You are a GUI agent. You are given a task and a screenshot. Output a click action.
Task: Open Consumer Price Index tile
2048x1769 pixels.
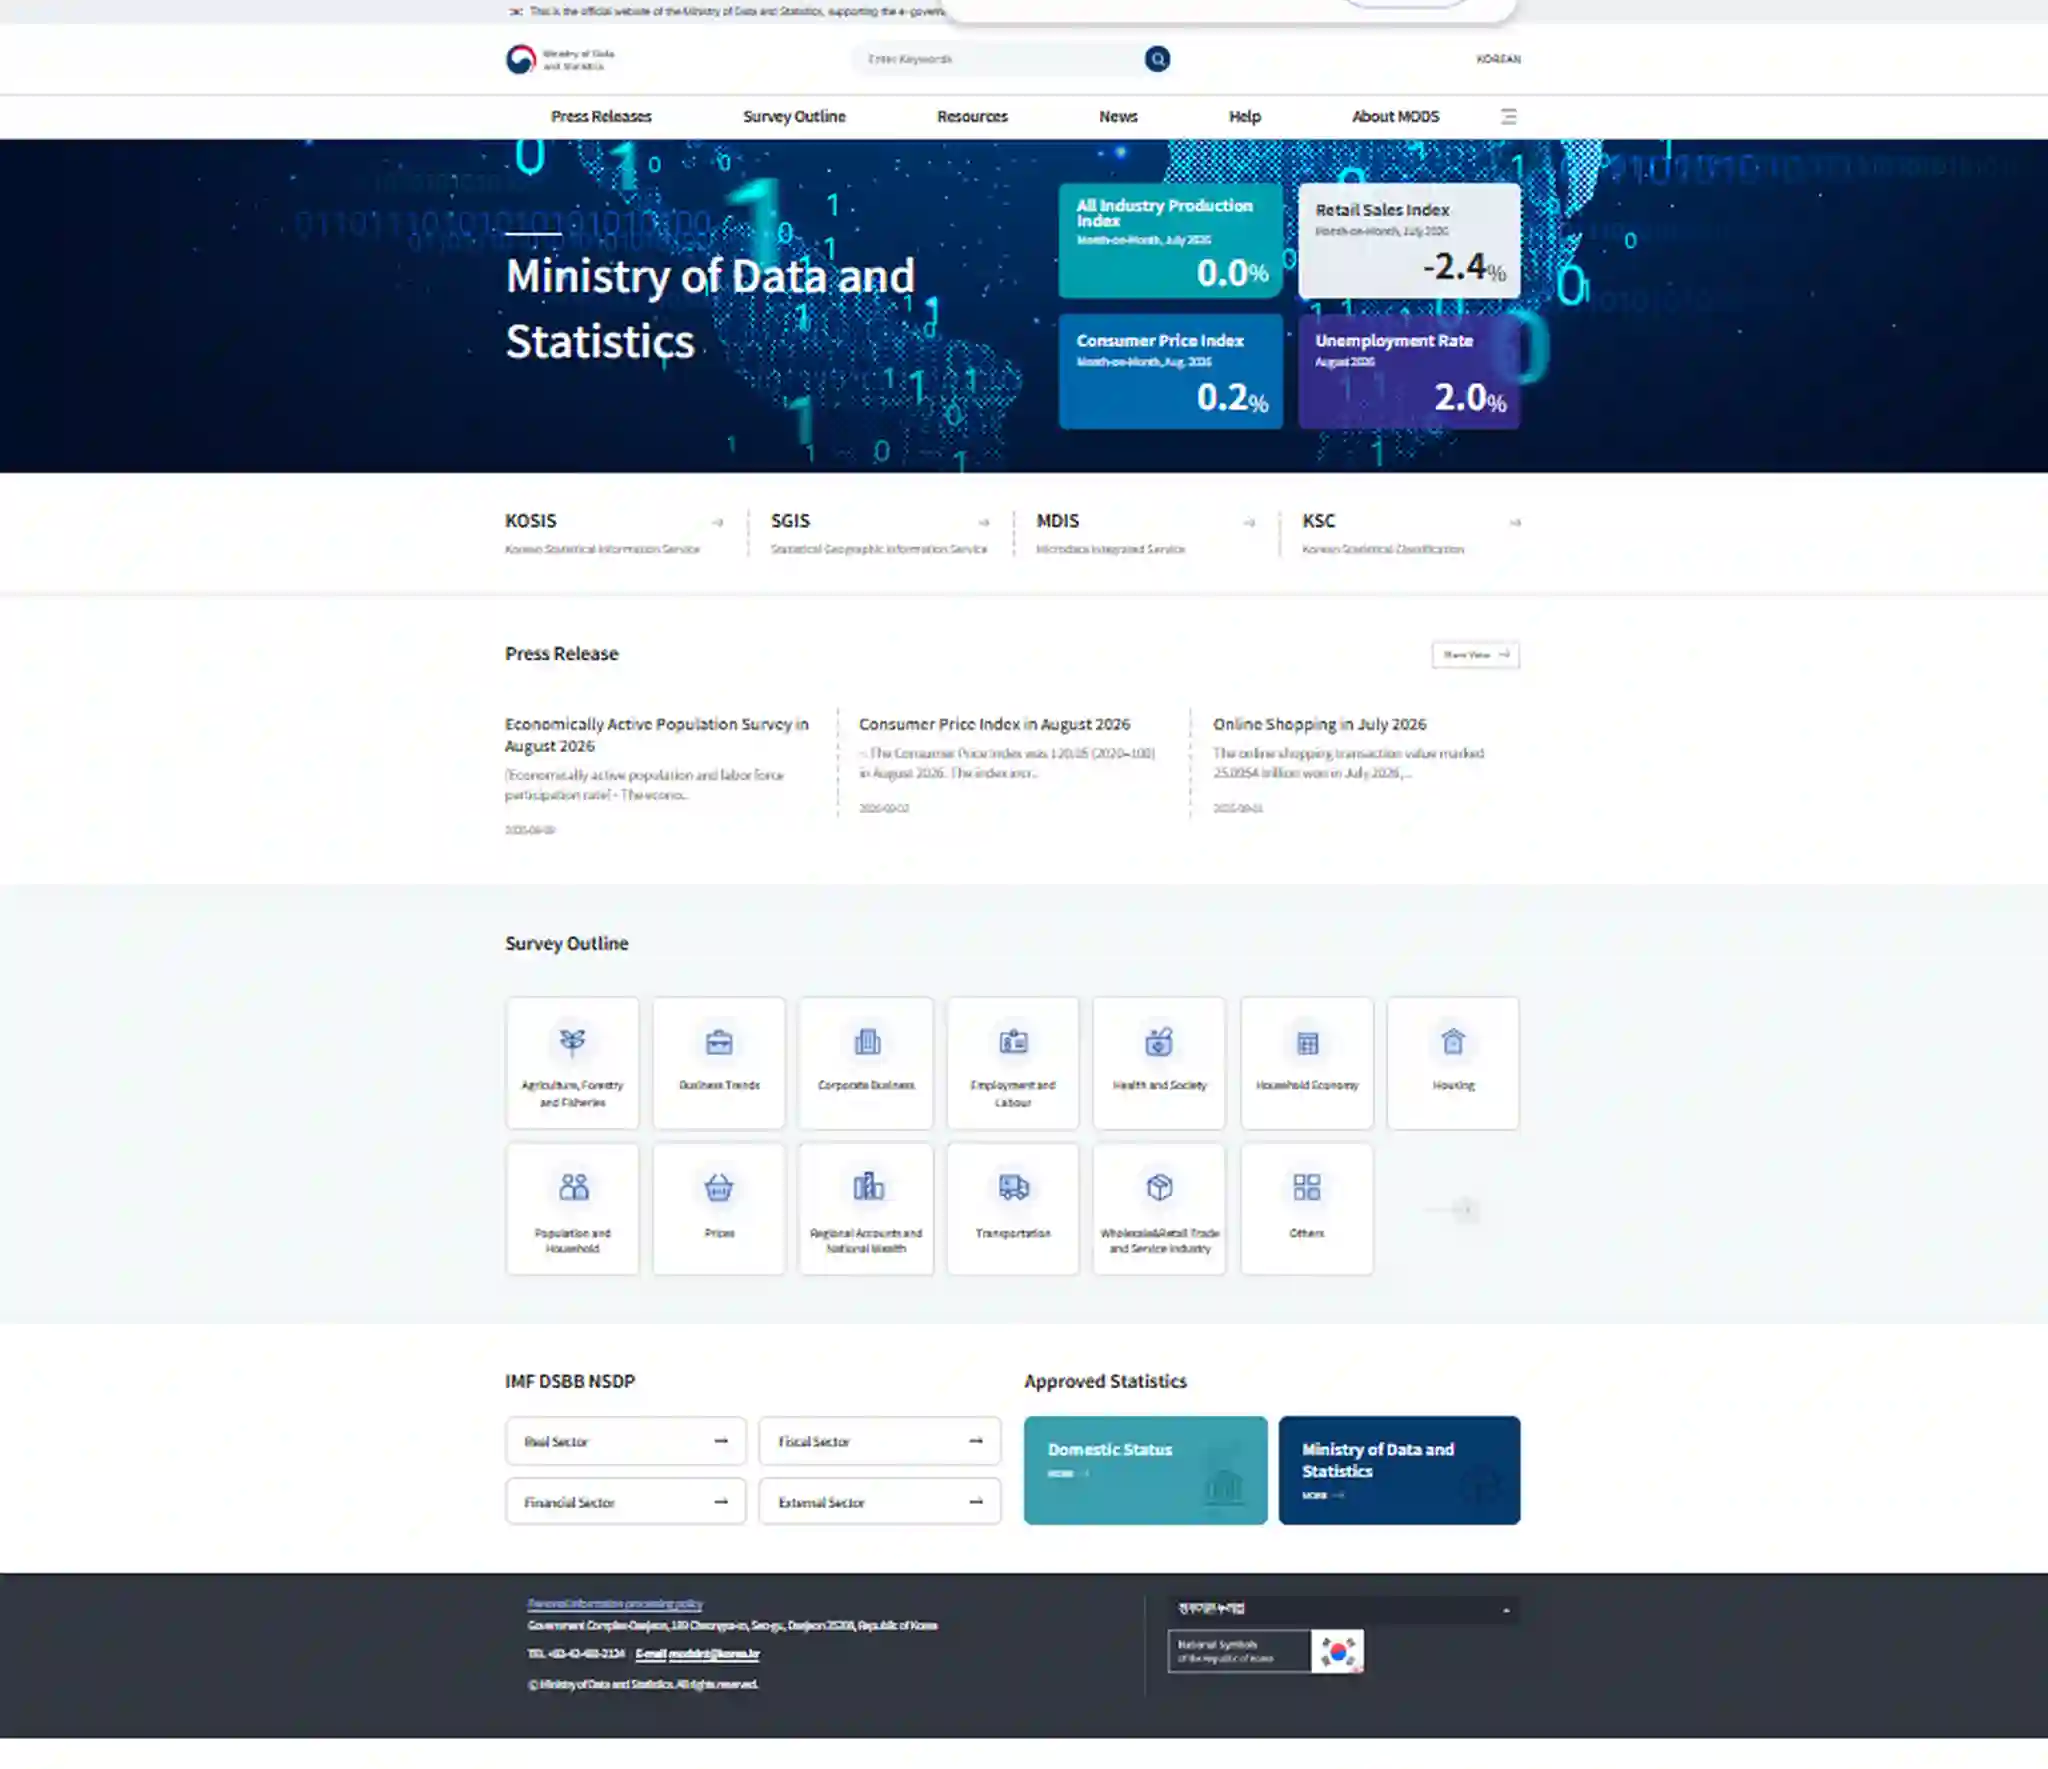pyautogui.click(x=1170, y=371)
